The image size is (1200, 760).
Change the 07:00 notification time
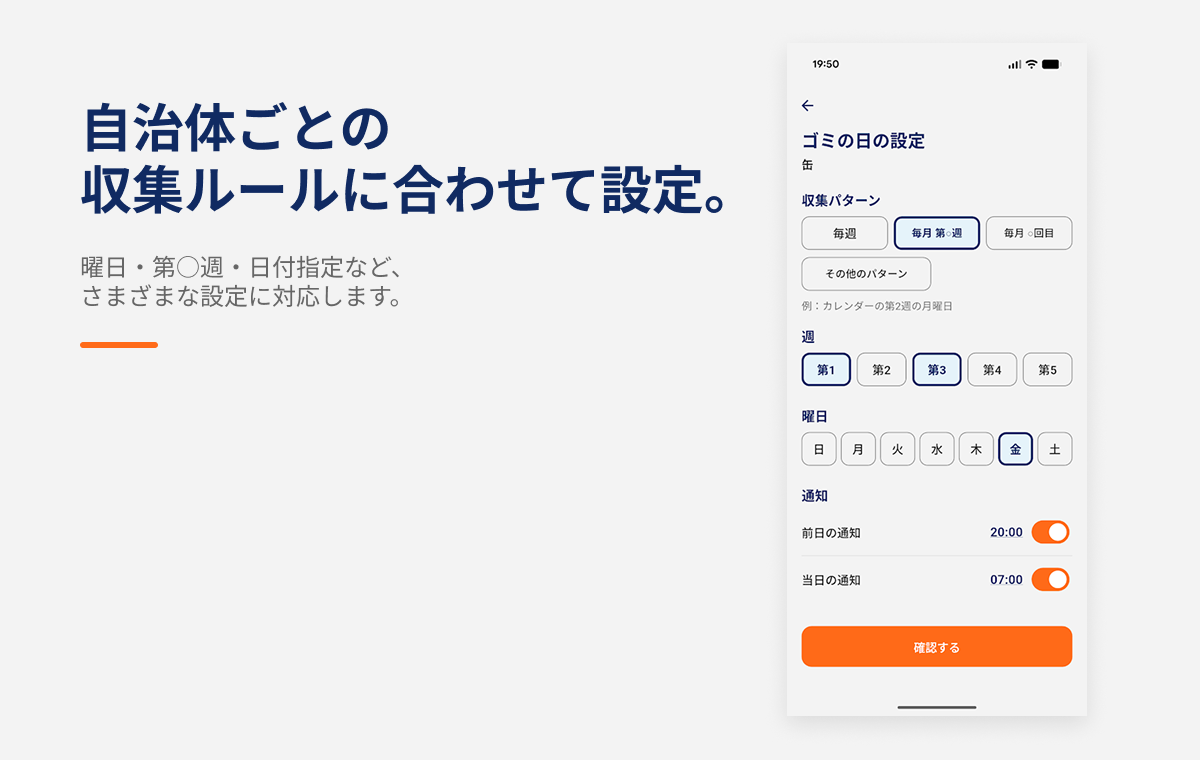pos(1006,580)
